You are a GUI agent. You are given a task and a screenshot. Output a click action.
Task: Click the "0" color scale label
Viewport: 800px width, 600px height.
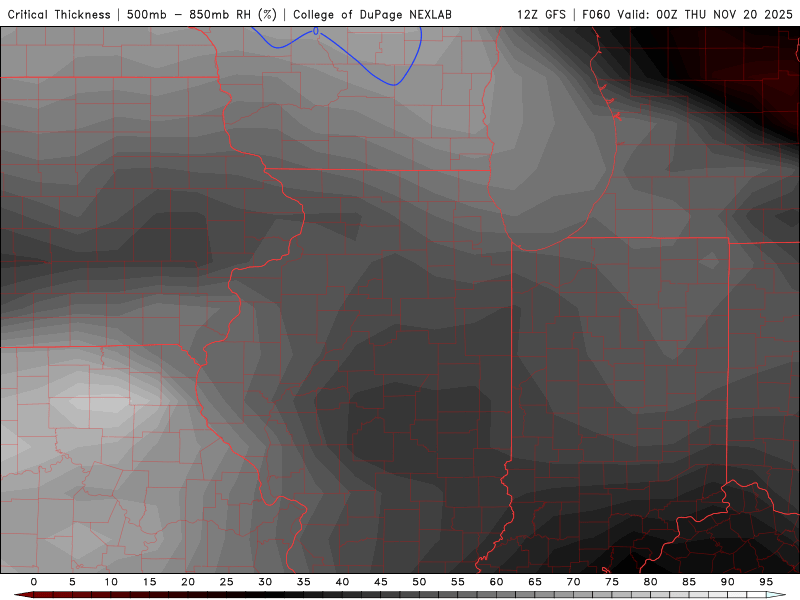[x=34, y=582]
